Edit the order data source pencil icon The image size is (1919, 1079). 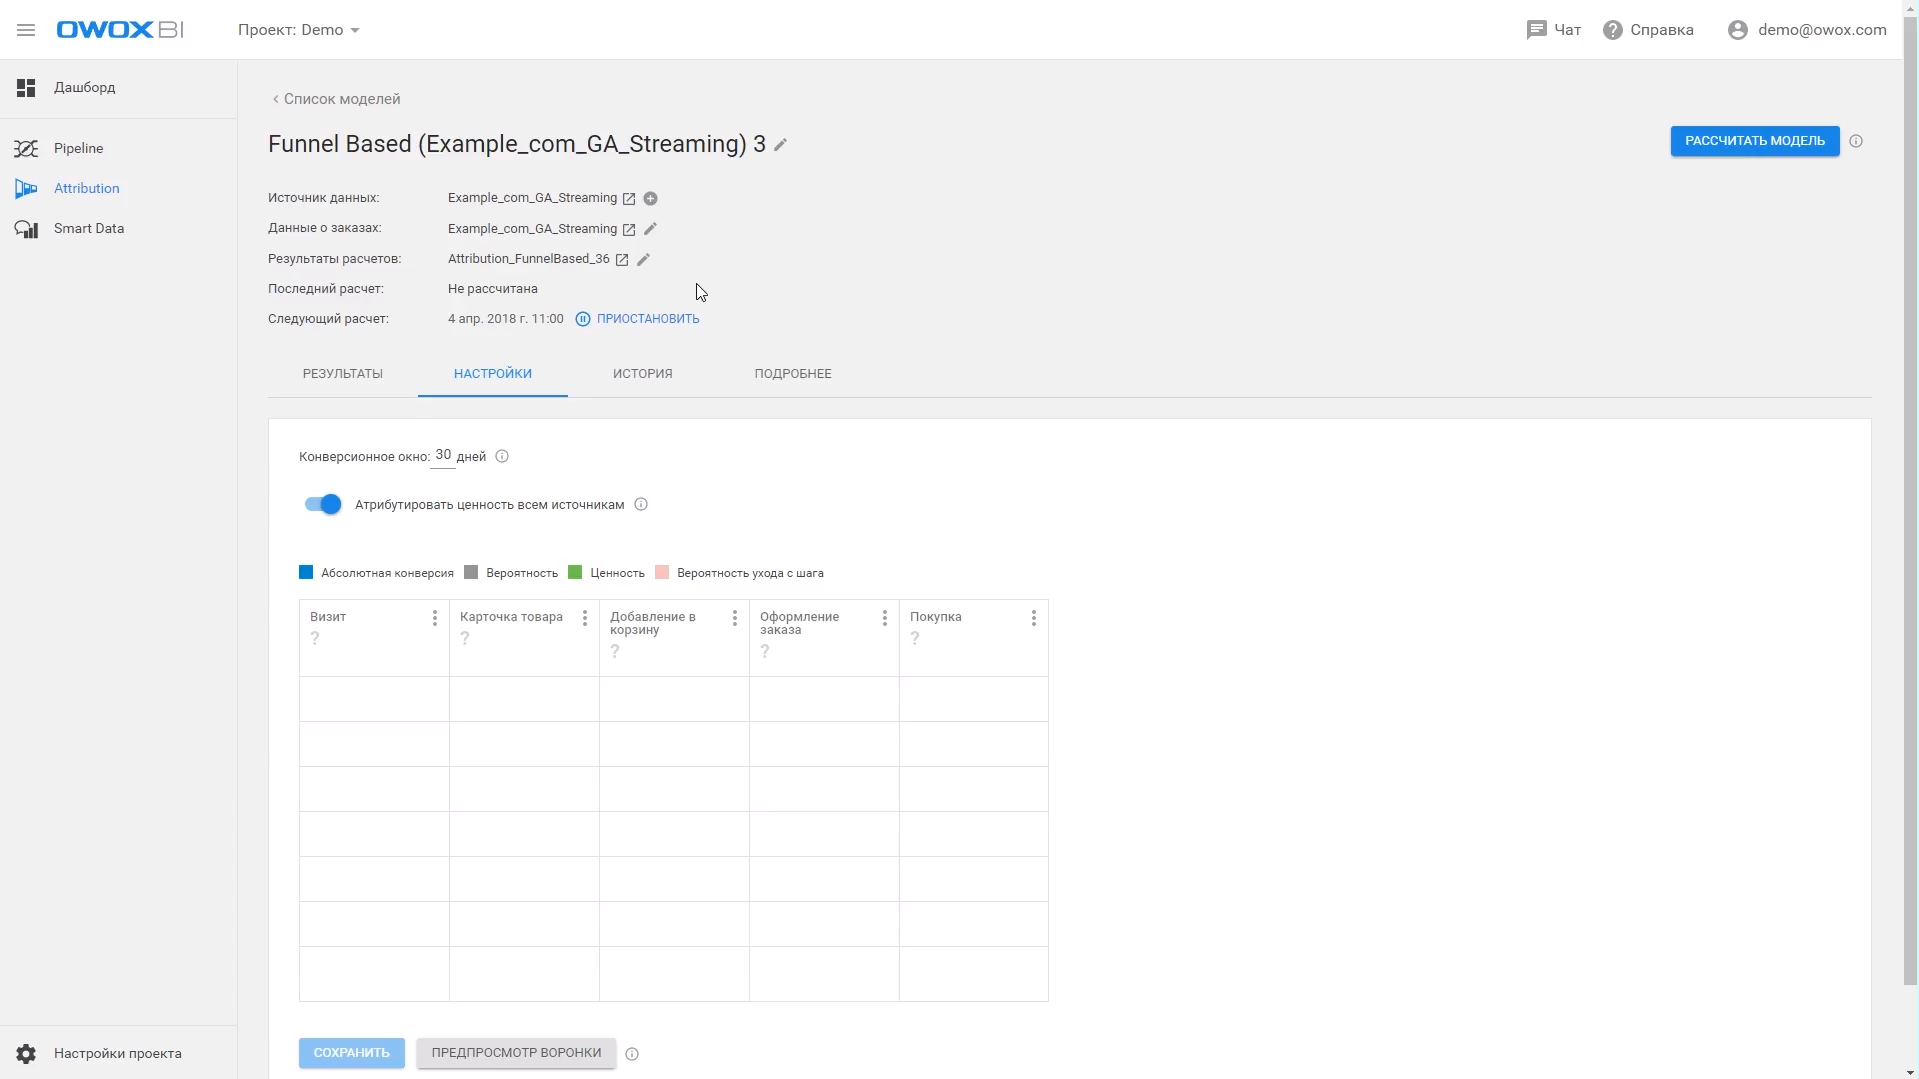tap(650, 229)
